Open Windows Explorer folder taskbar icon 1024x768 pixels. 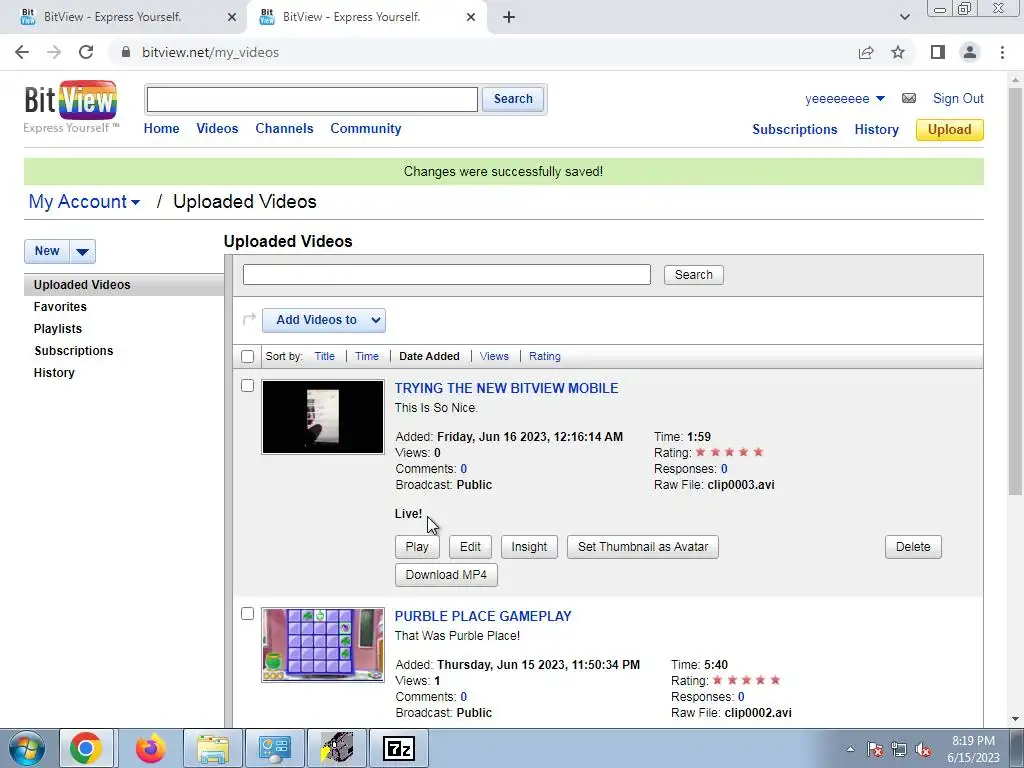click(x=213, y=748)
